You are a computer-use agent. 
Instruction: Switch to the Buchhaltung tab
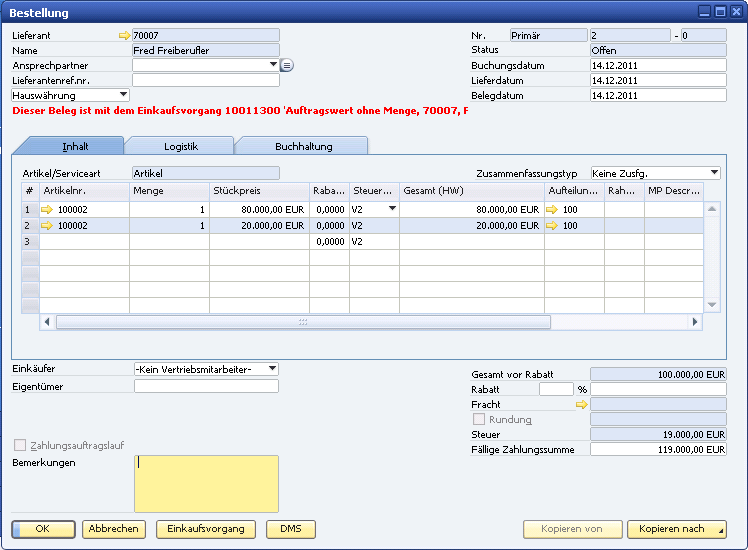303,146
